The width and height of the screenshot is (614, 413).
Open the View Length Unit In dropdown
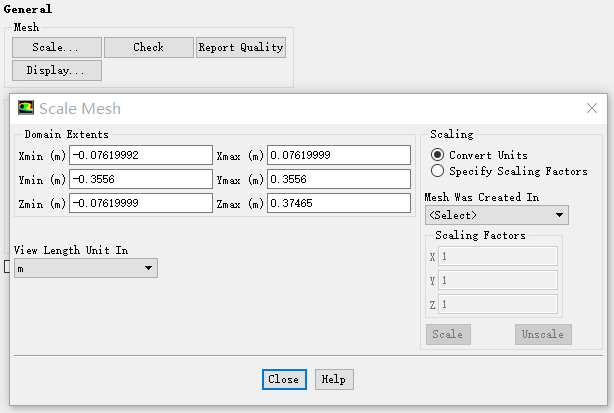(x=86, y=268)
